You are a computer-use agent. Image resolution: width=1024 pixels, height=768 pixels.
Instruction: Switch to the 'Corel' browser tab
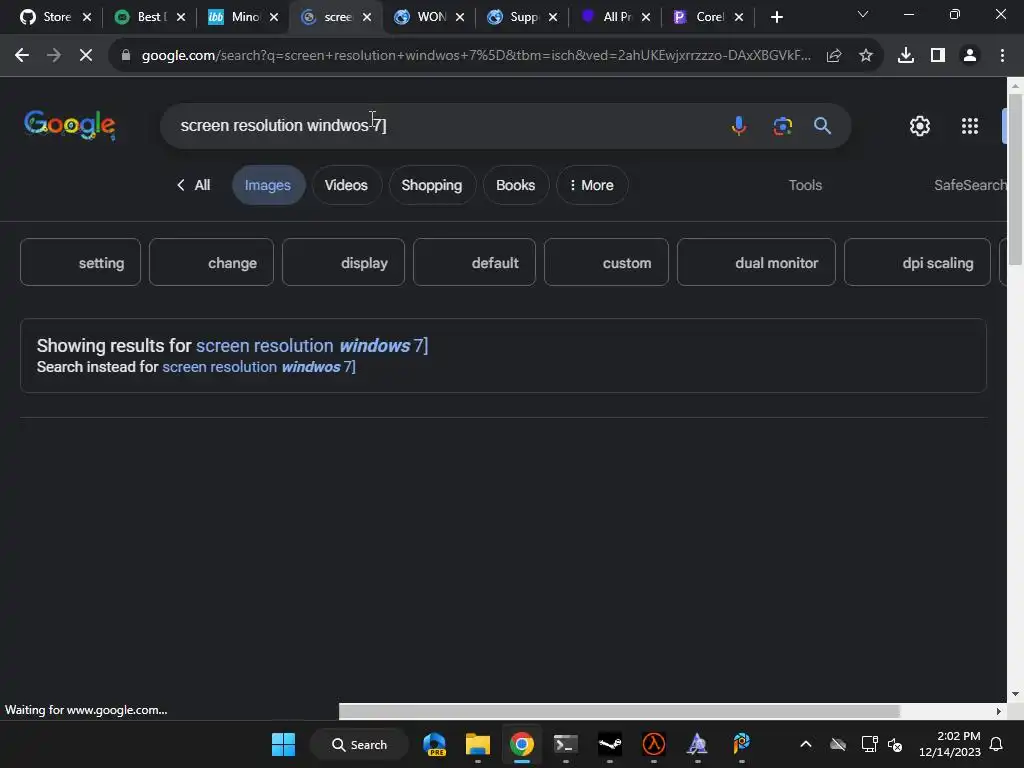pyautogui.click(x=708, y=17)
